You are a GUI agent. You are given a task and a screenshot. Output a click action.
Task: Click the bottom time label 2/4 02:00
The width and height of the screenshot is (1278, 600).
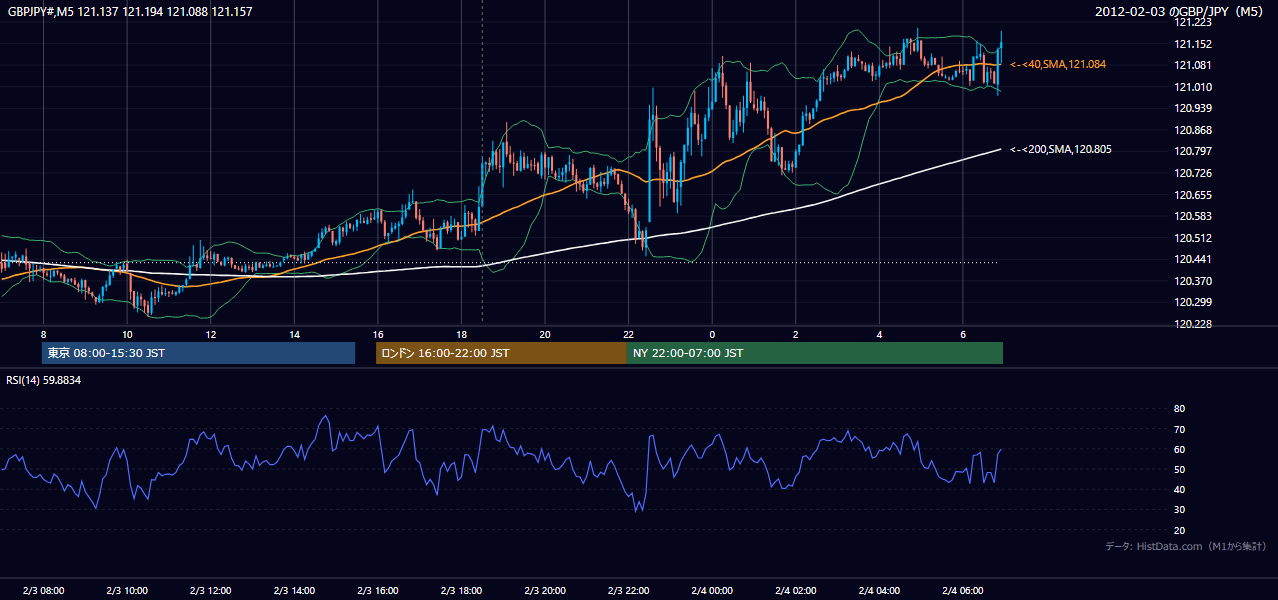(x=796, y=590)
